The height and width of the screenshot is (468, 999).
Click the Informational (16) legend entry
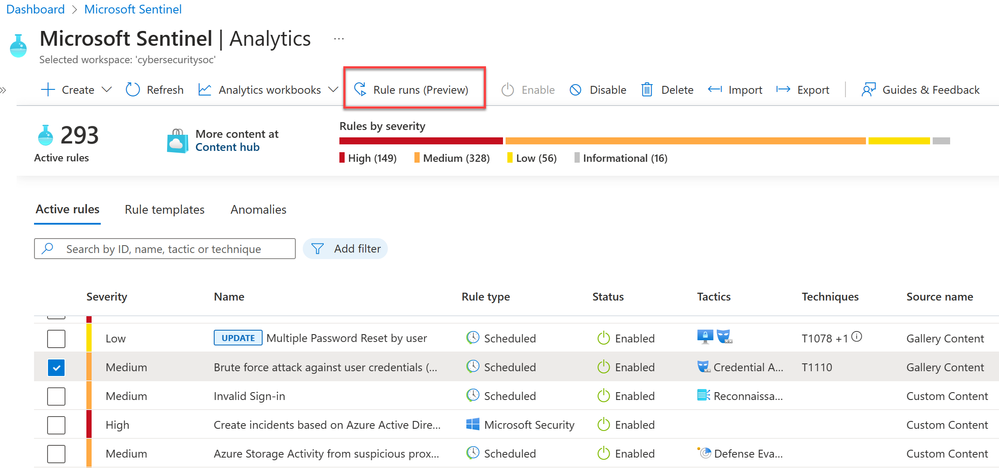621,159
